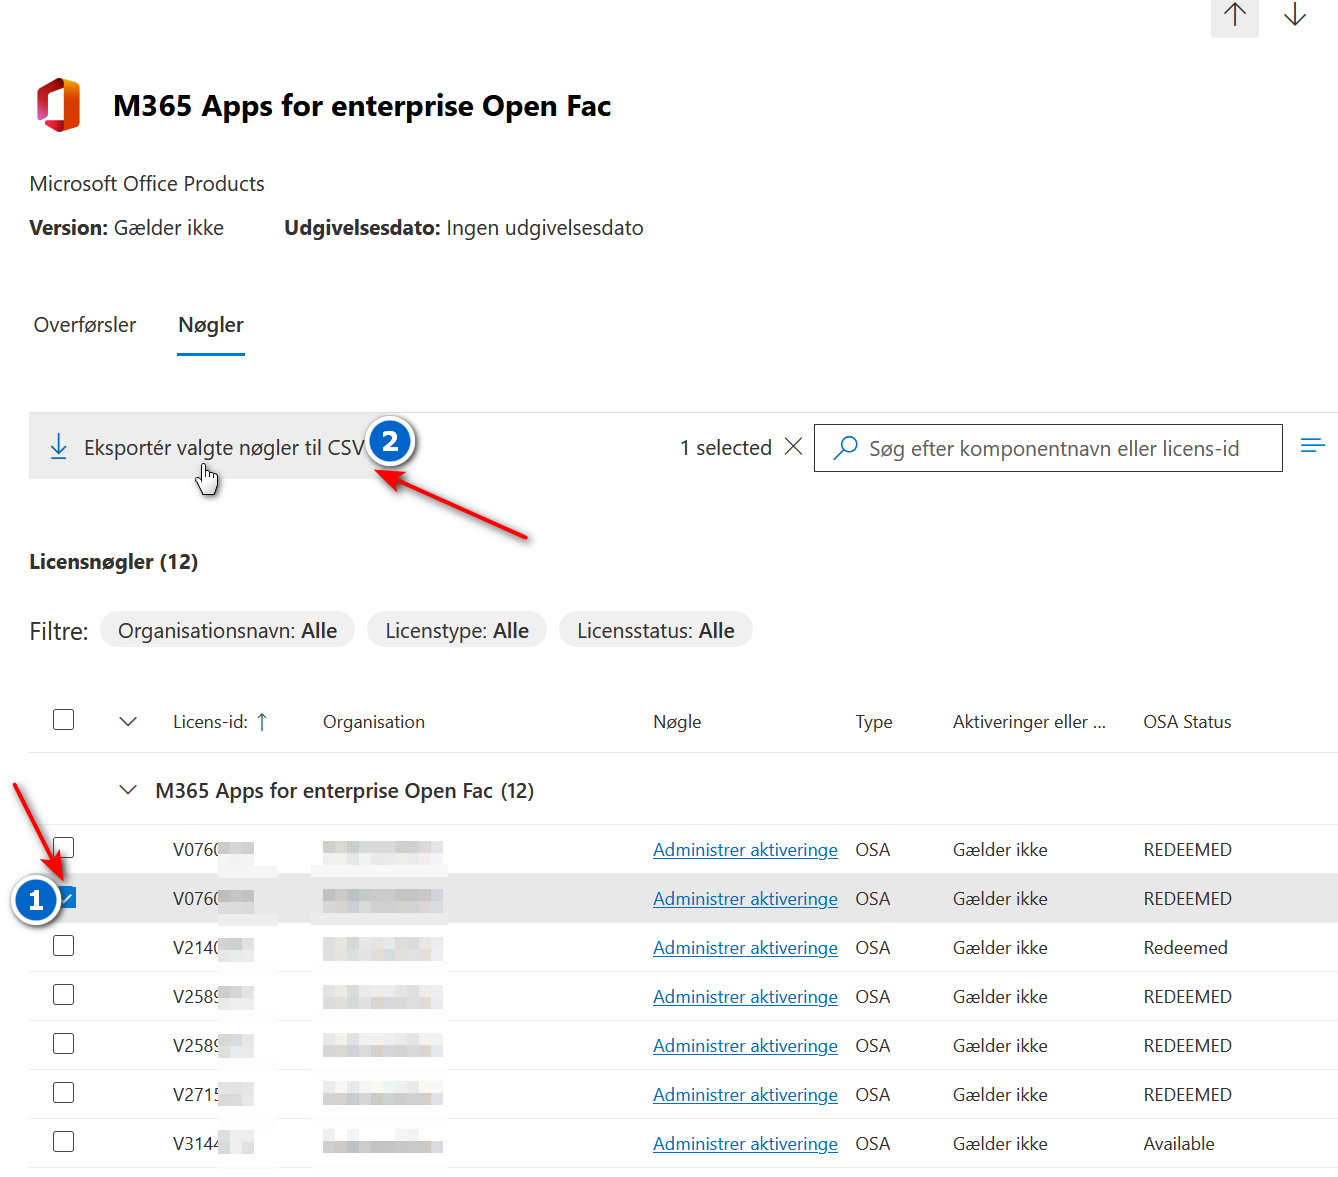Select the V2140 row checkbox
Viewport: 1338px width, 1177px height.
tap(63, 946)
